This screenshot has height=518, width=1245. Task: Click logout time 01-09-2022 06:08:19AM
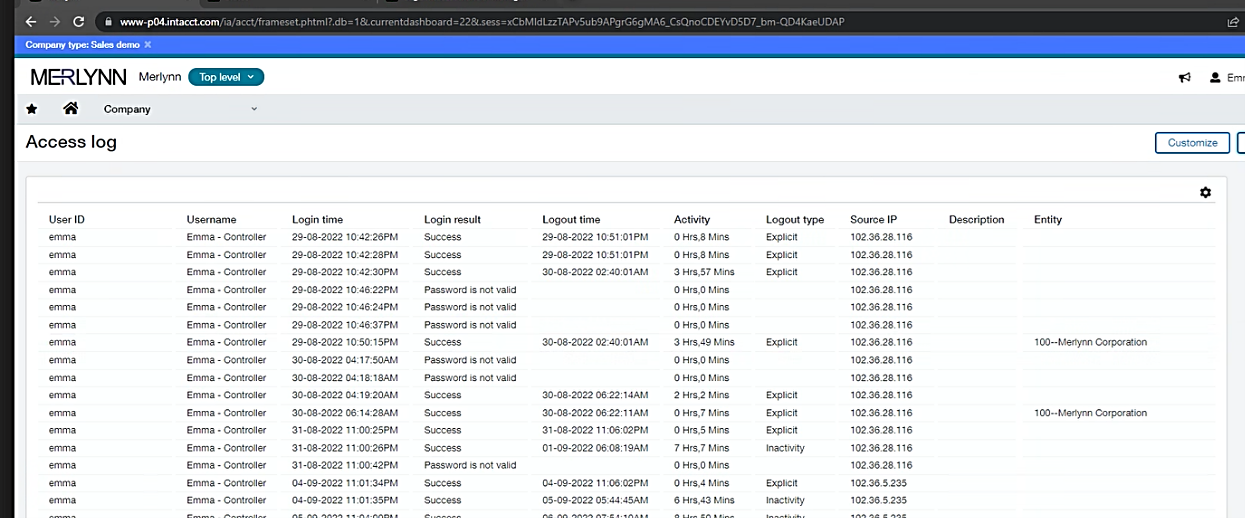[x=595, y=448]
